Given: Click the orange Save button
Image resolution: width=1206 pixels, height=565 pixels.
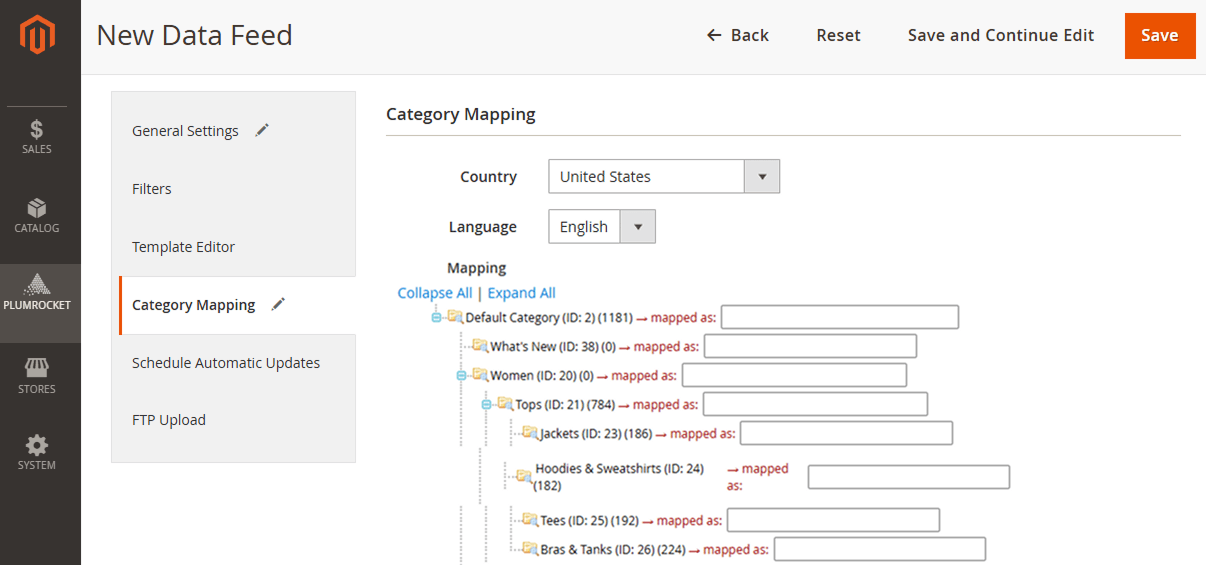Looking at the screenshot, I should [x=1160, y=36].
